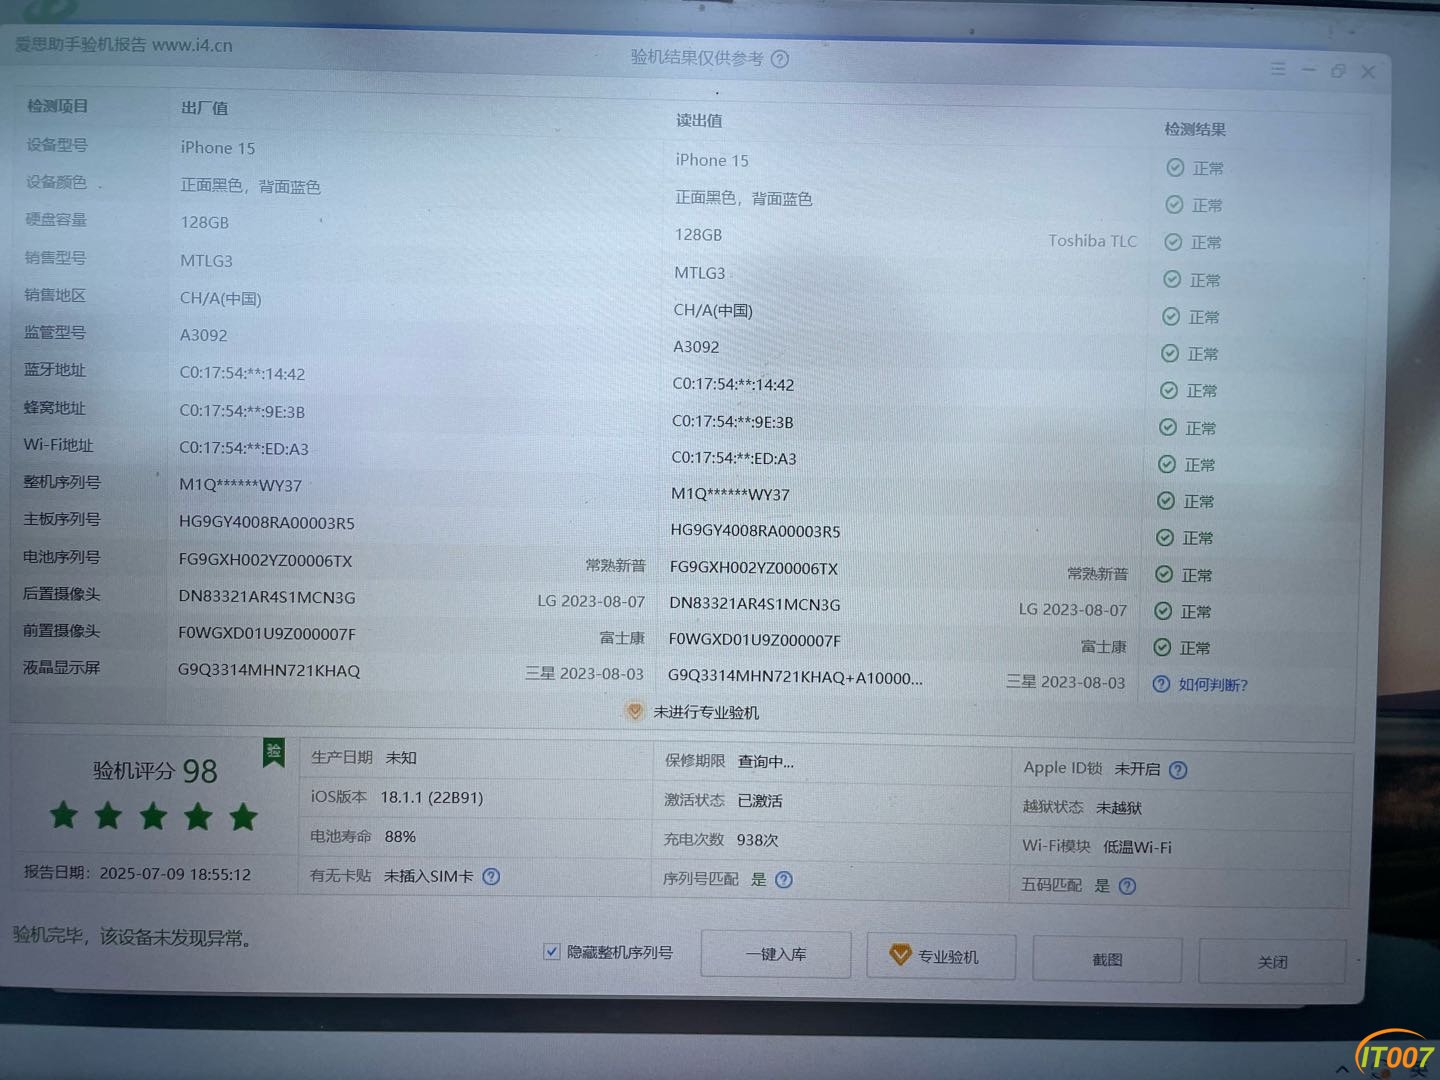Click the 正常 check icon for 设备型号
Viewport: 1440px width, 1080px height.
tap(1175, 168)
